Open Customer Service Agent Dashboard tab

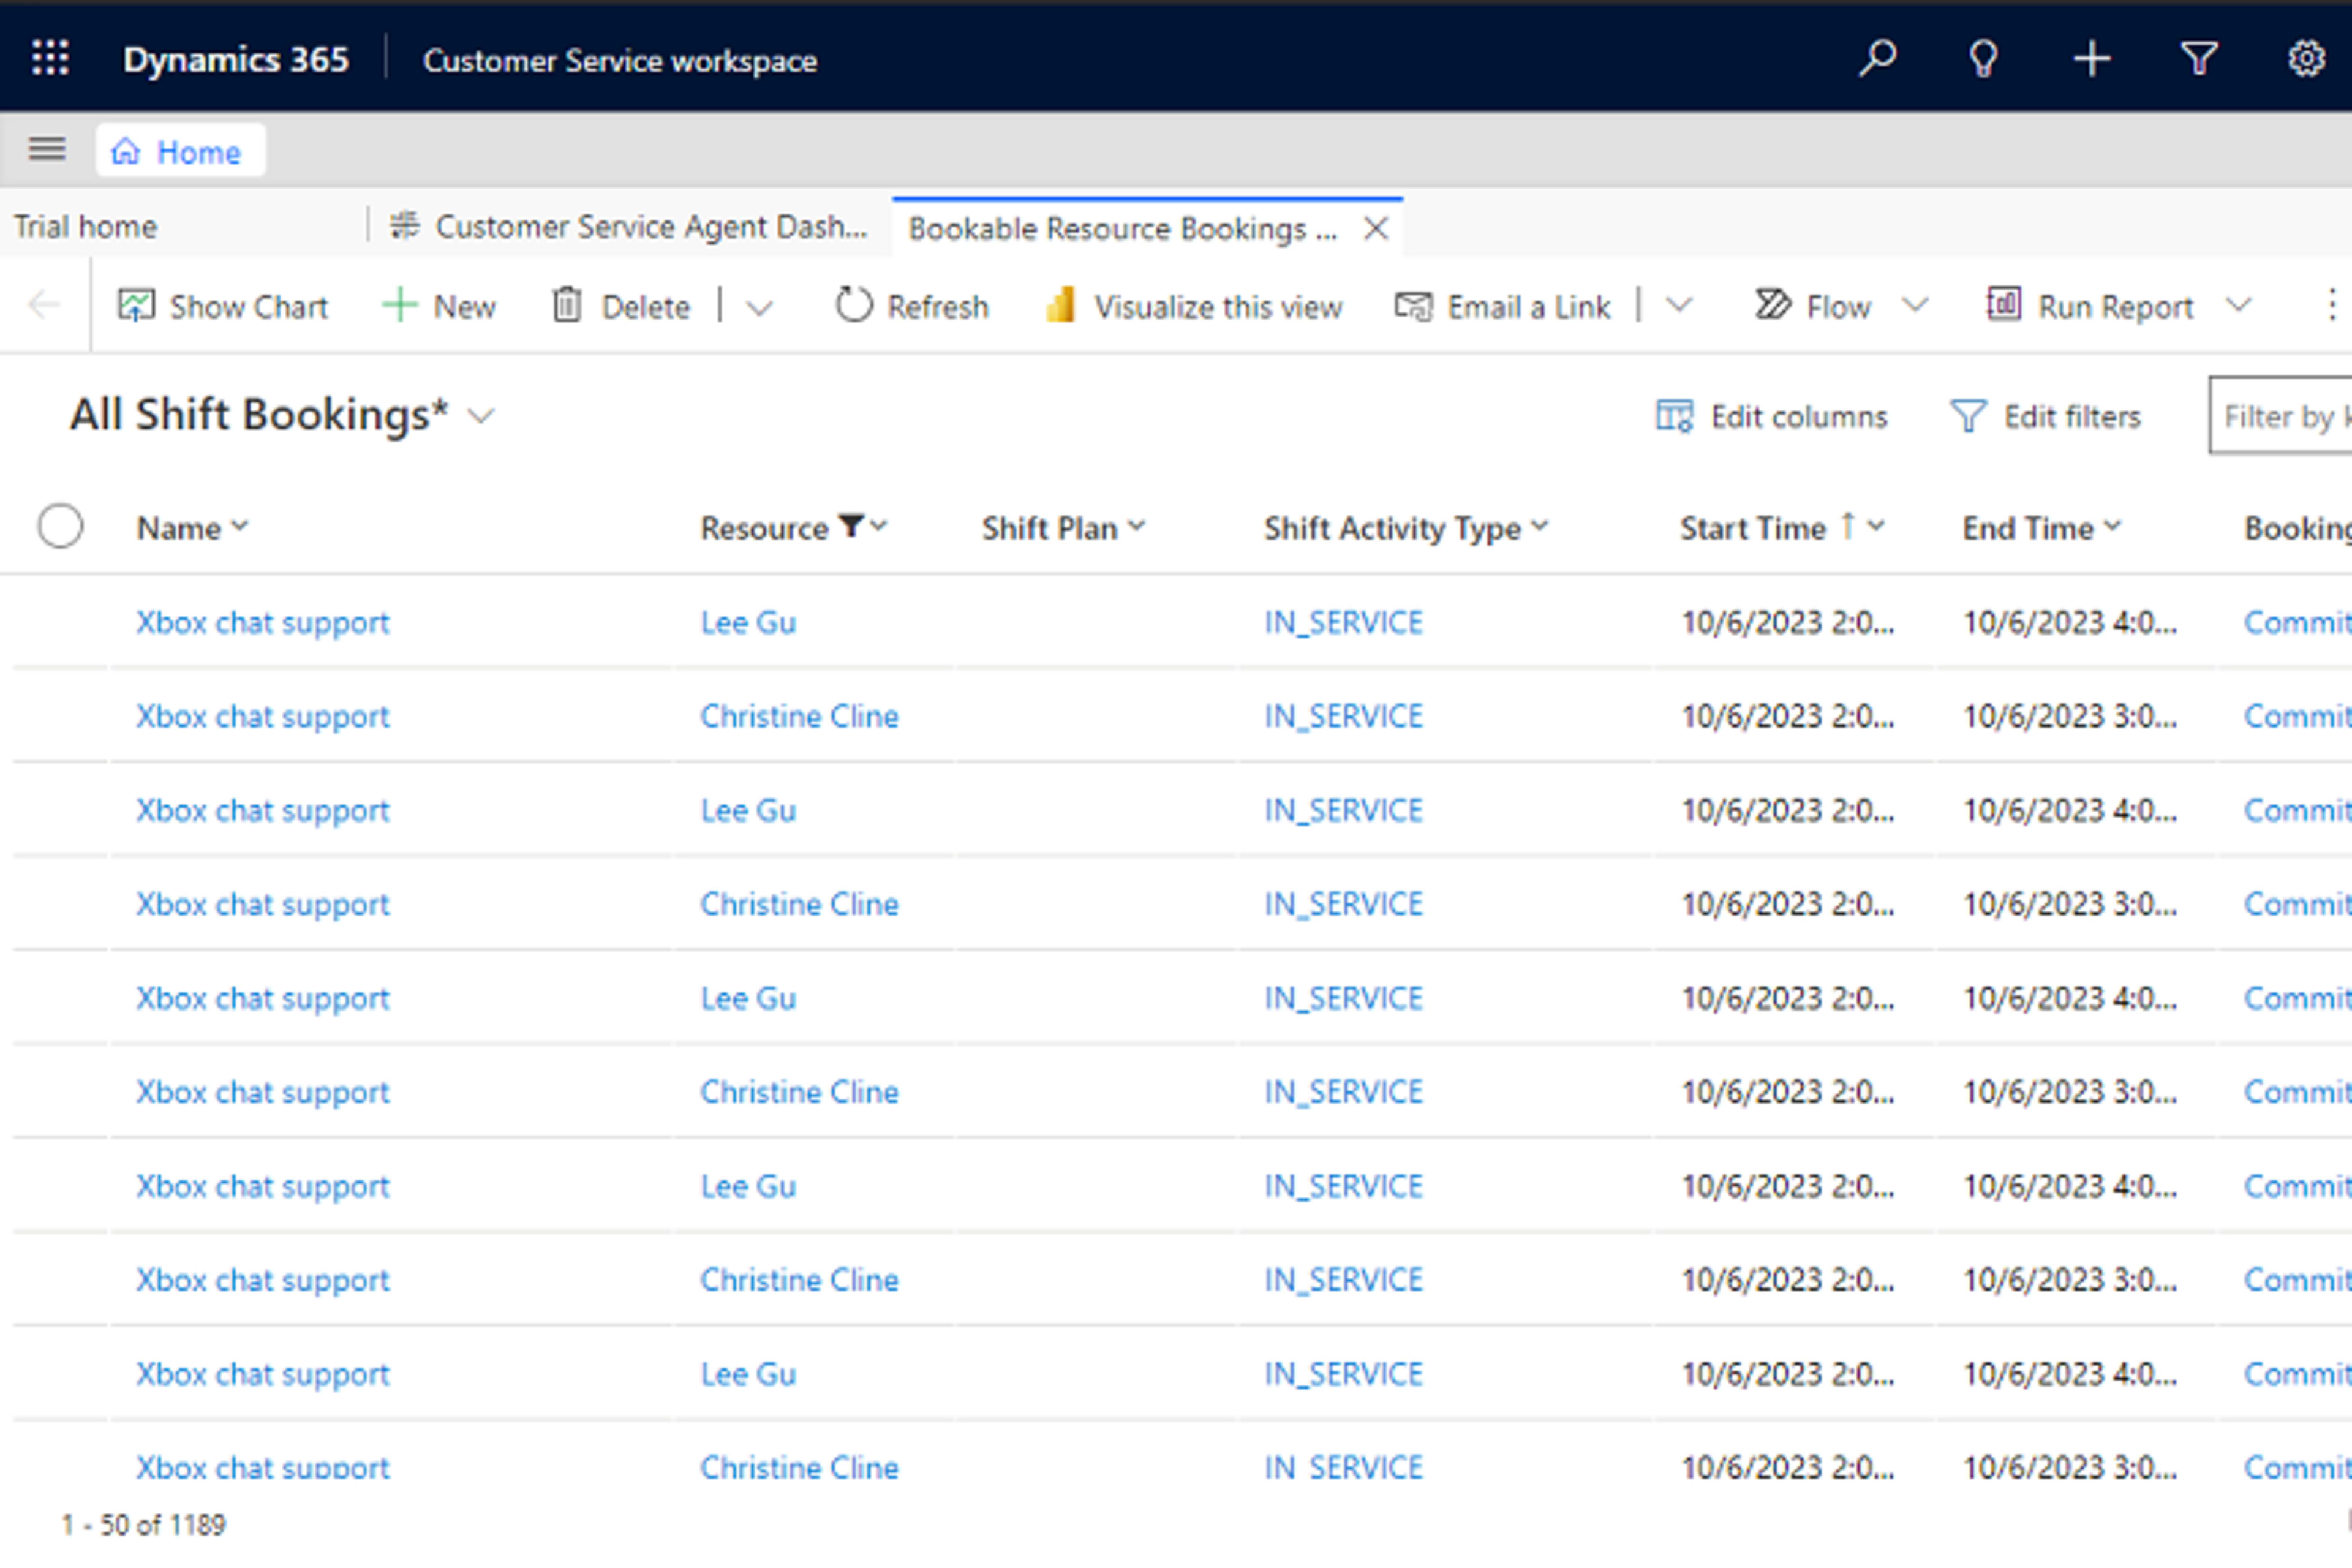pos(629,227)
